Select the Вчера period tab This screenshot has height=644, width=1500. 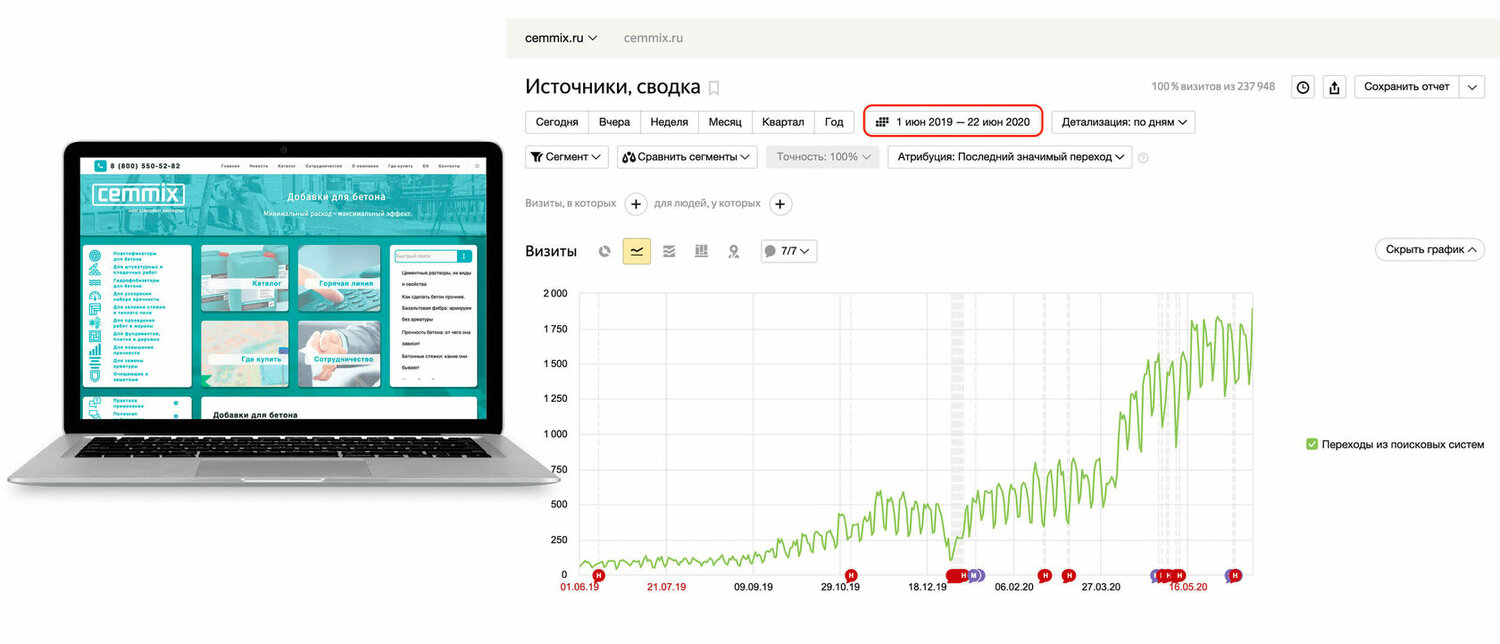(614, 122)
